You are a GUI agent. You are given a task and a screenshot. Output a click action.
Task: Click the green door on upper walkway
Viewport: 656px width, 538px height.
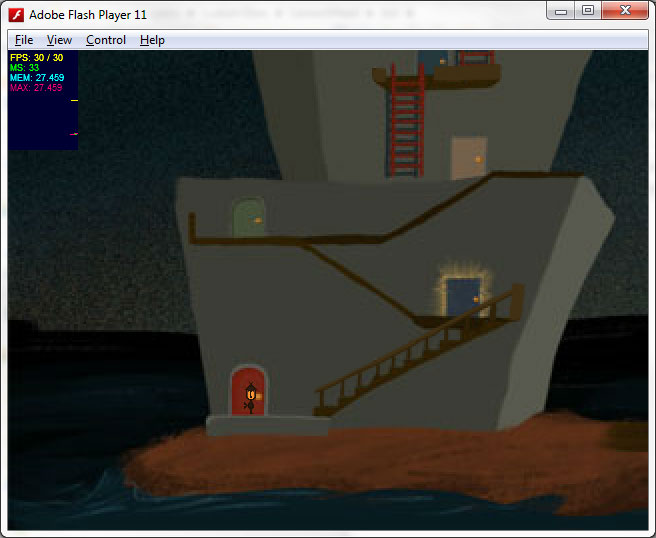[249, 218]
